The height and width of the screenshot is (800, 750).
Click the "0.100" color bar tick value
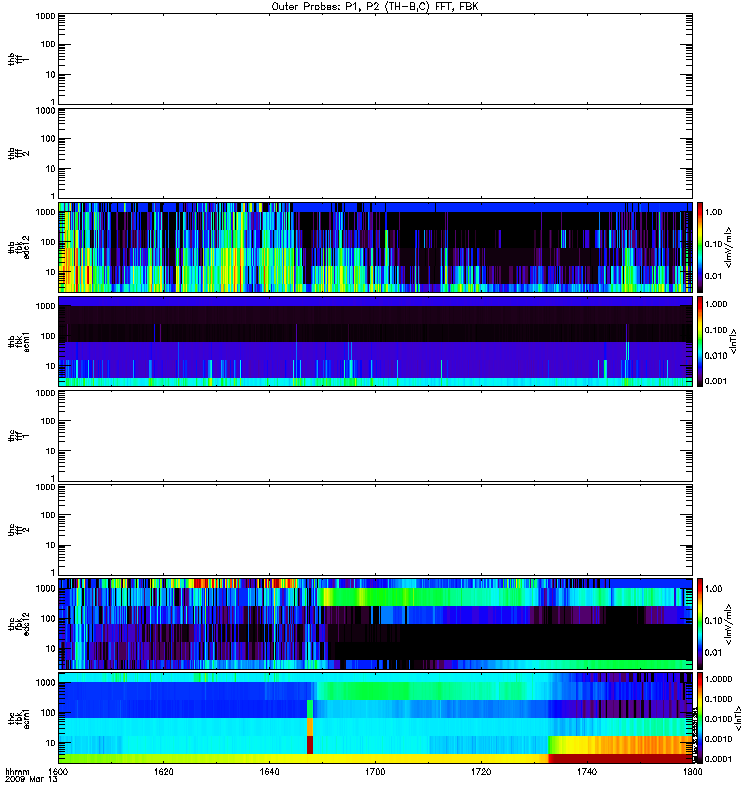[716, 330]
